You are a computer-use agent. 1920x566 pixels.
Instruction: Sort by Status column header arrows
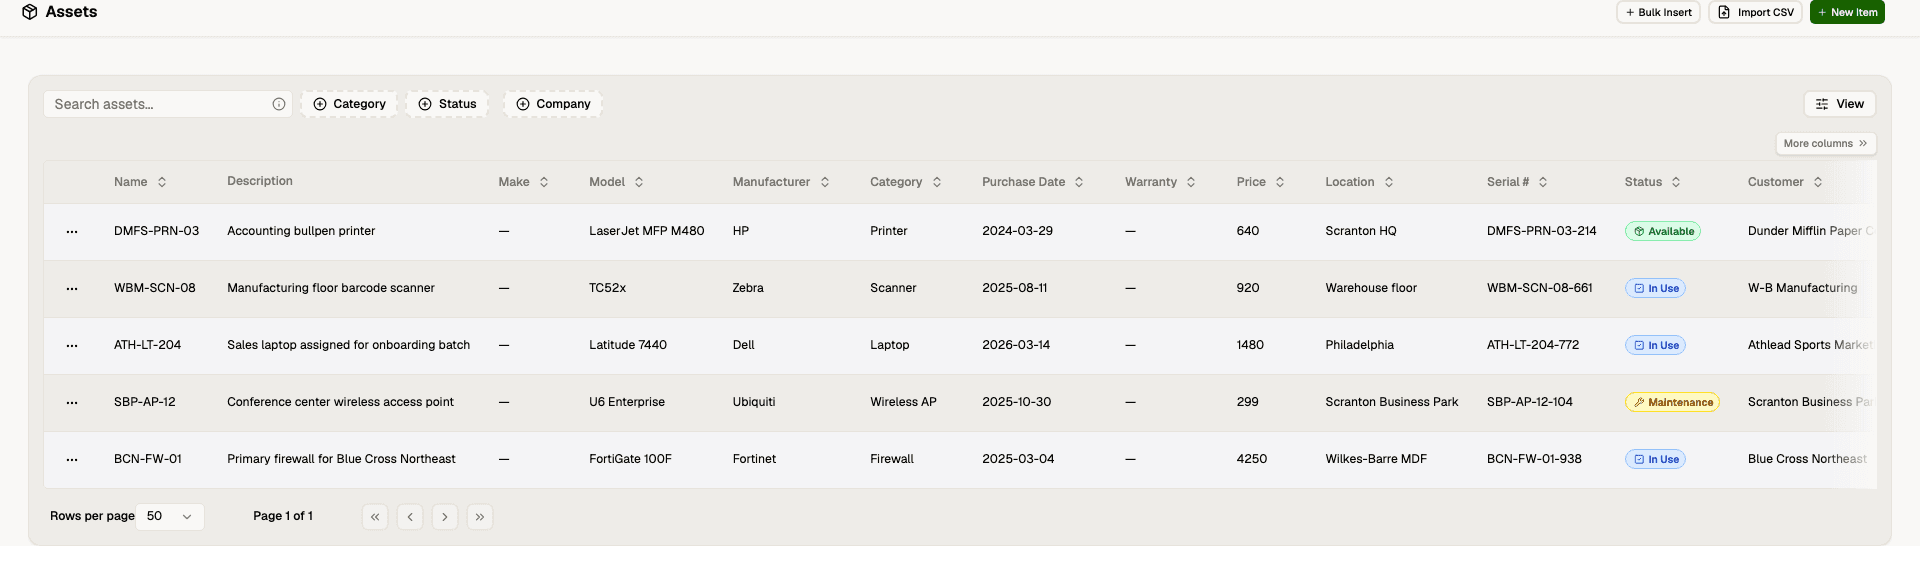point(1676,182)
